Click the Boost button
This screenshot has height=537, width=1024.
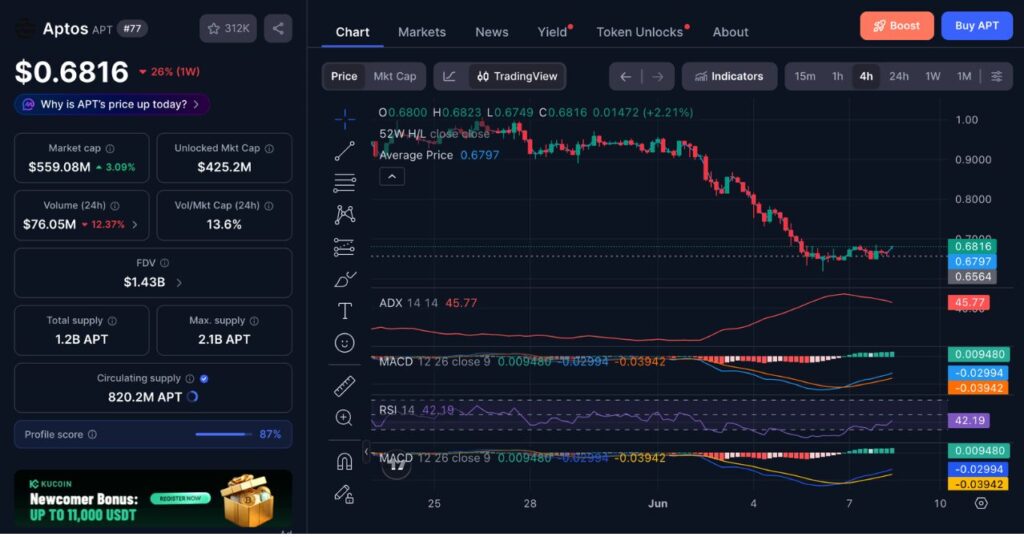[x=897, y=25]
